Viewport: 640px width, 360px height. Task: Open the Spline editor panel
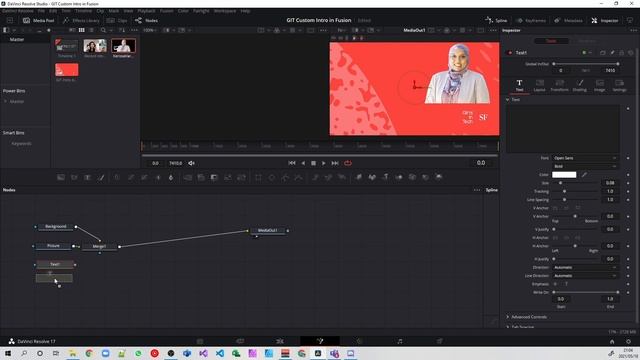pos(496,20)
